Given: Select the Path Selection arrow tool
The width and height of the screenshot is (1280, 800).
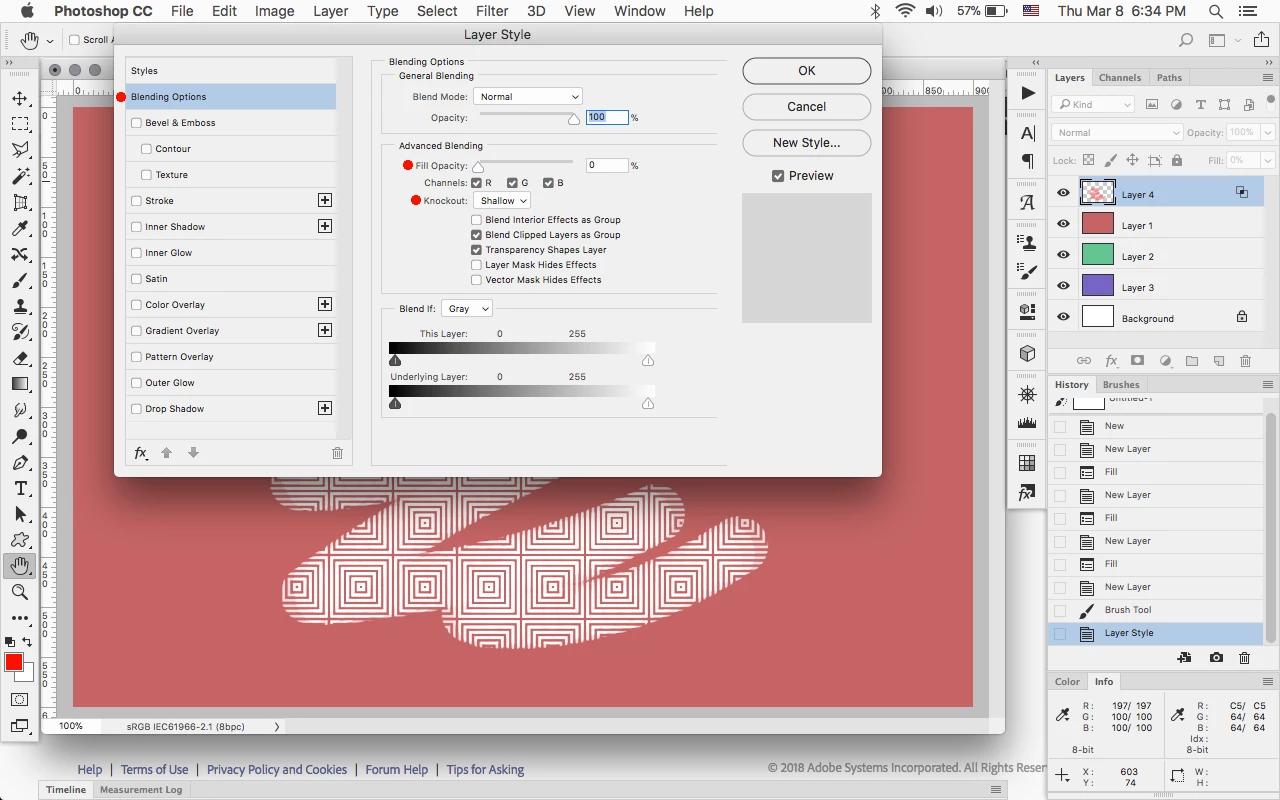Looking at the screenshot, I should click(x=20, y=514).
